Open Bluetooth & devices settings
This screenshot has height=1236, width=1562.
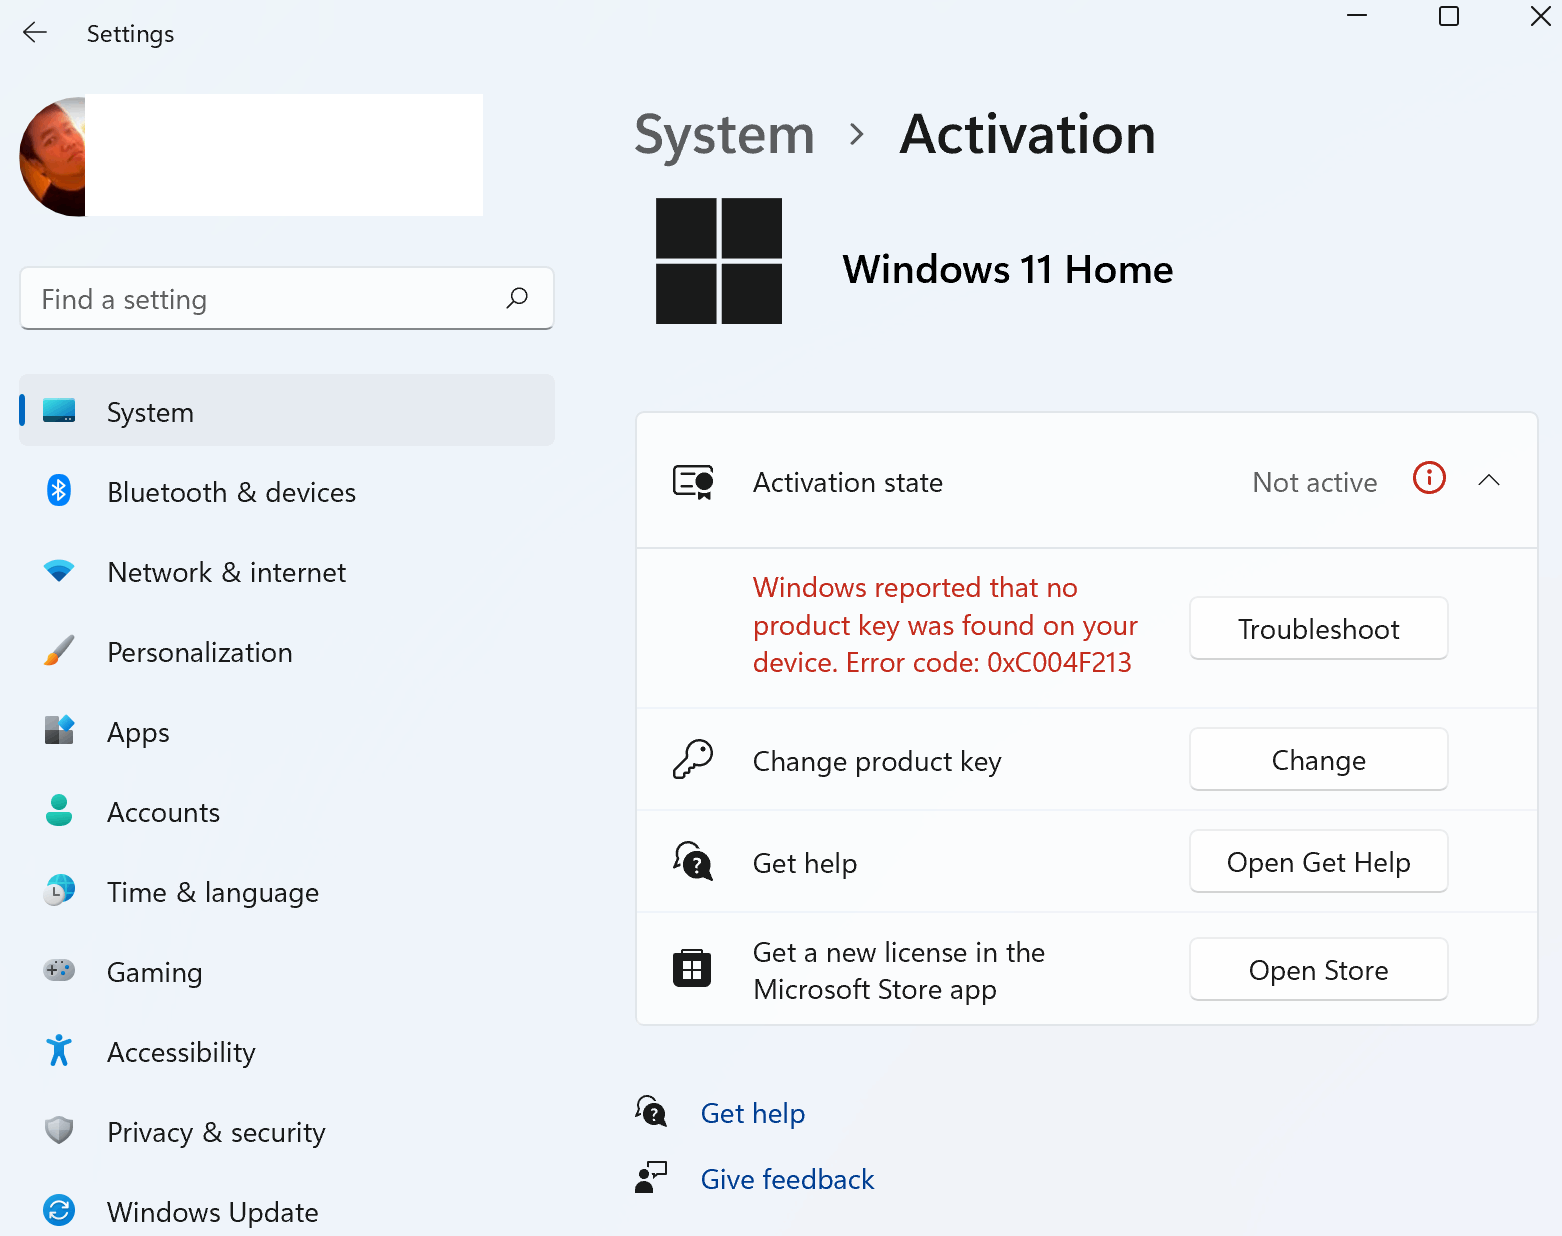(x=287, y=491)
